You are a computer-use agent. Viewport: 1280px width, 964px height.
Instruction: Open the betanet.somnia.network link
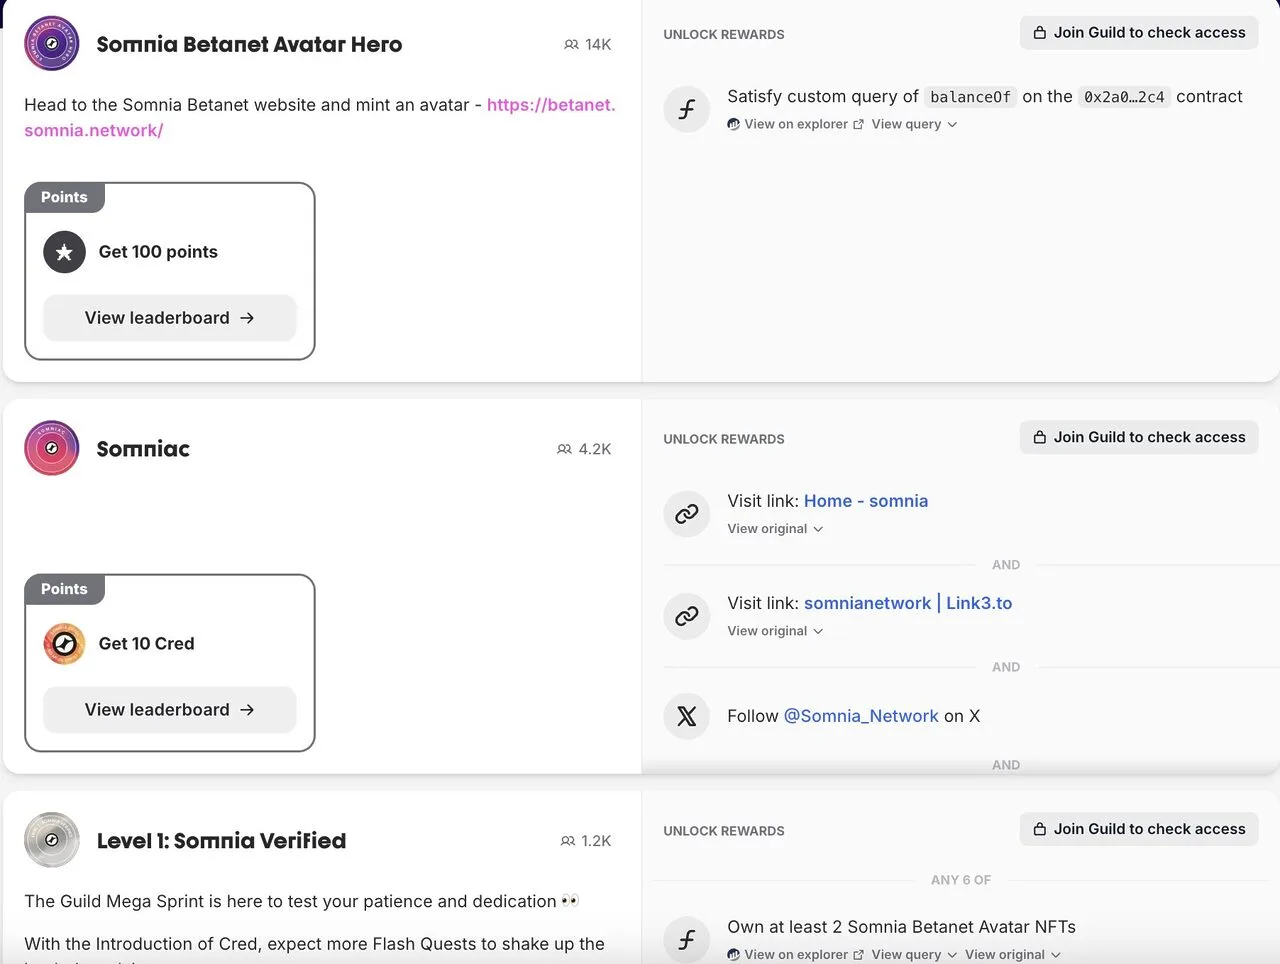550,105
